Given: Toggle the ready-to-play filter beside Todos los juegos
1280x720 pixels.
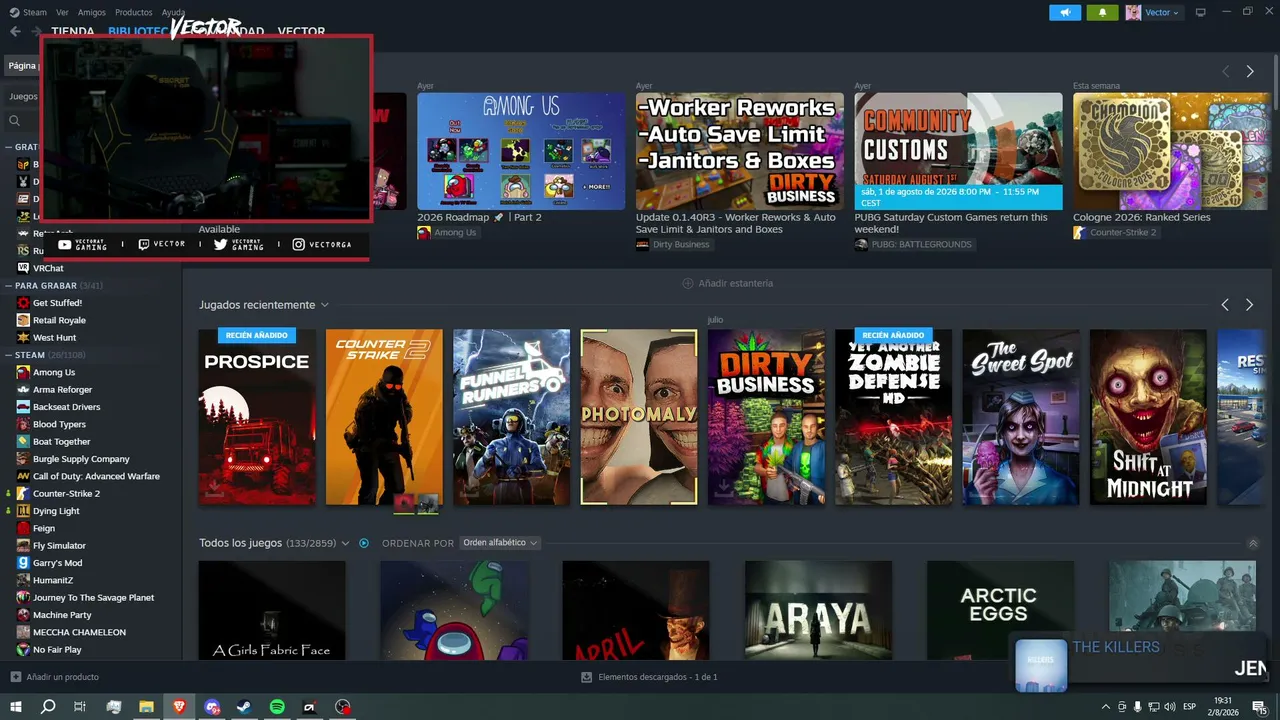Looking at the screenshot, I should coord(364,543).
